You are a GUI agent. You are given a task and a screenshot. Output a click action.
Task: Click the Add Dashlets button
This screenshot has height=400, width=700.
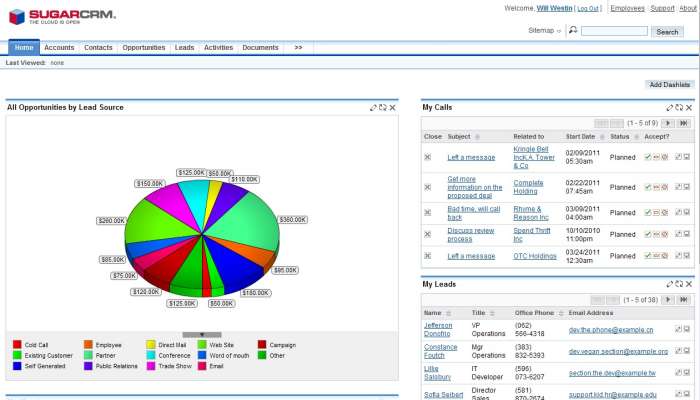coord(669,85)
